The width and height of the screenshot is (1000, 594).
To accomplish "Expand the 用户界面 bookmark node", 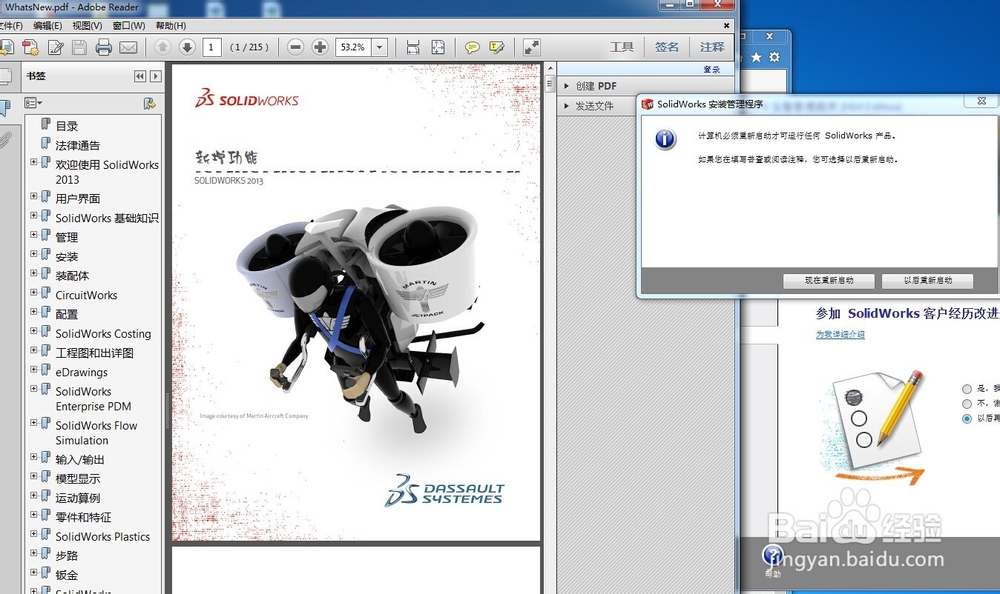I will pyautogui.click(x=34, y=197).
